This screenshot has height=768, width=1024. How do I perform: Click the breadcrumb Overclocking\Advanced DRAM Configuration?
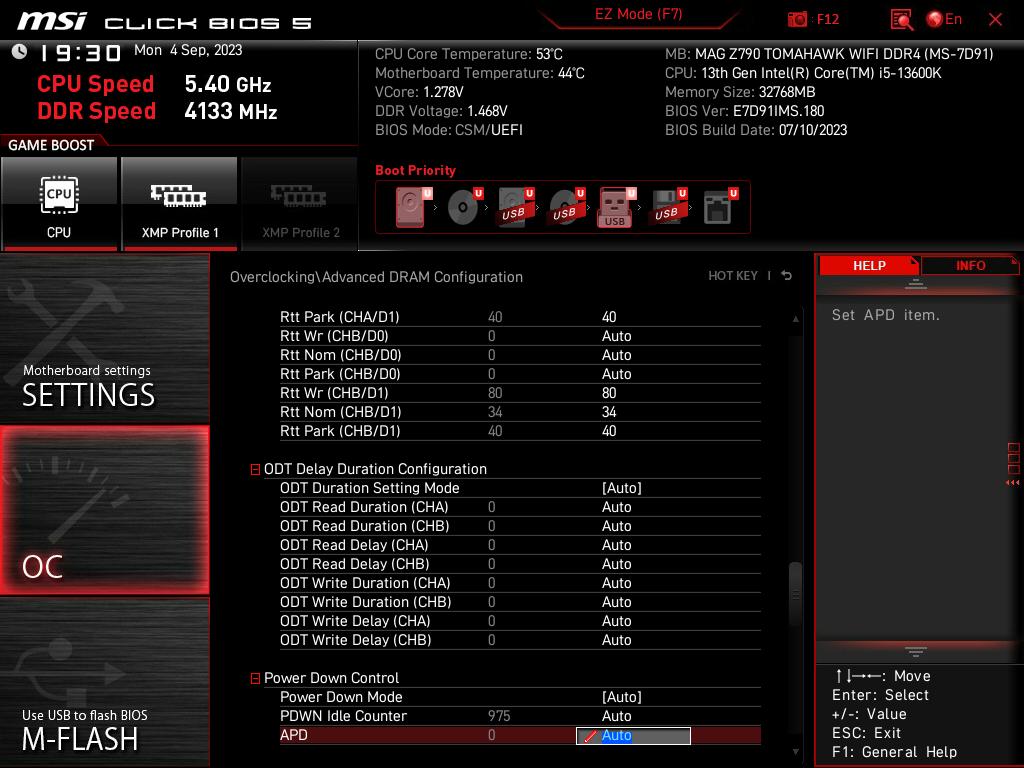[376, 277]
